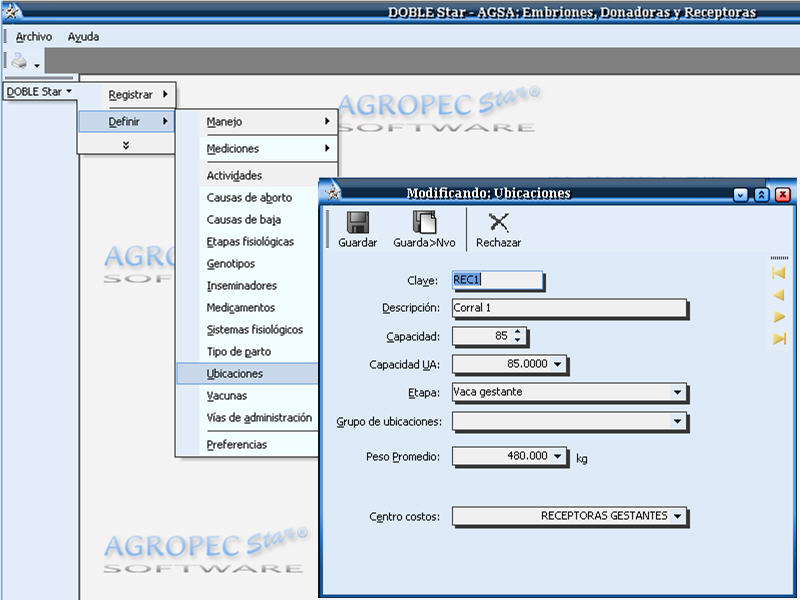This screenshot has width=800, height=600.
Task: Click the double-up arrow dialog title button
Action: [761, 194]
